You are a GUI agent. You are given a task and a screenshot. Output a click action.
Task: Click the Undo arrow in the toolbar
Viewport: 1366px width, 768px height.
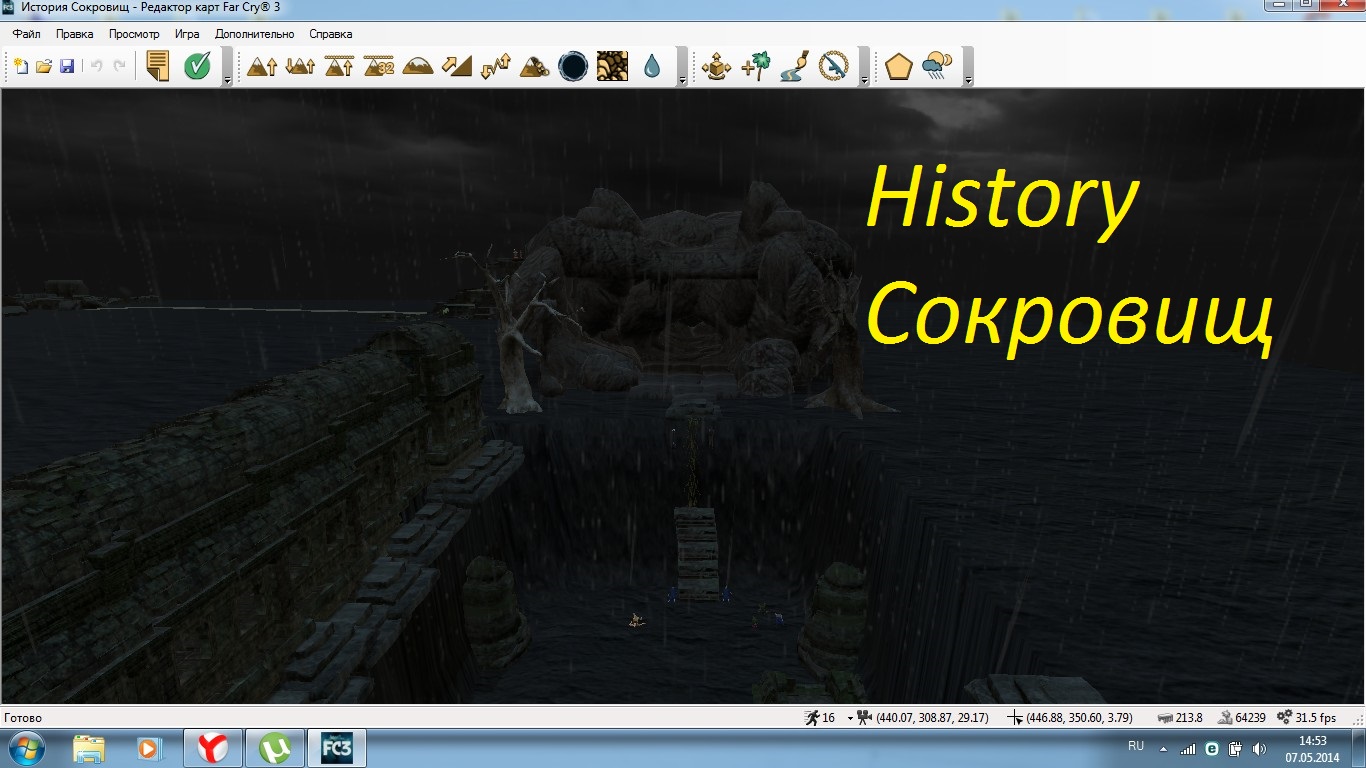[97, 66]
